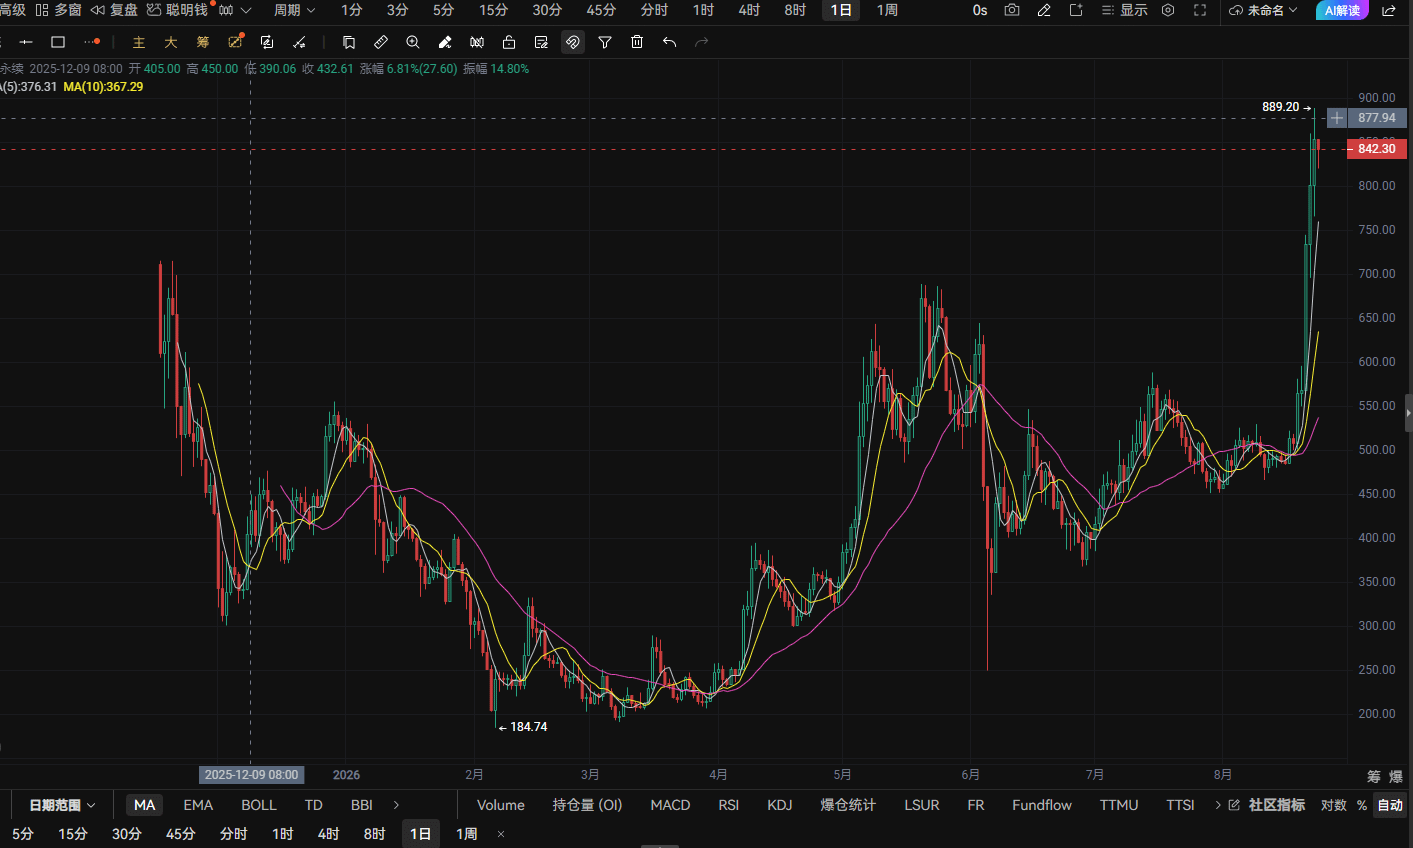
Task: Expand the 未命名 layout dropdown
Action: [x=1263, y=10]
